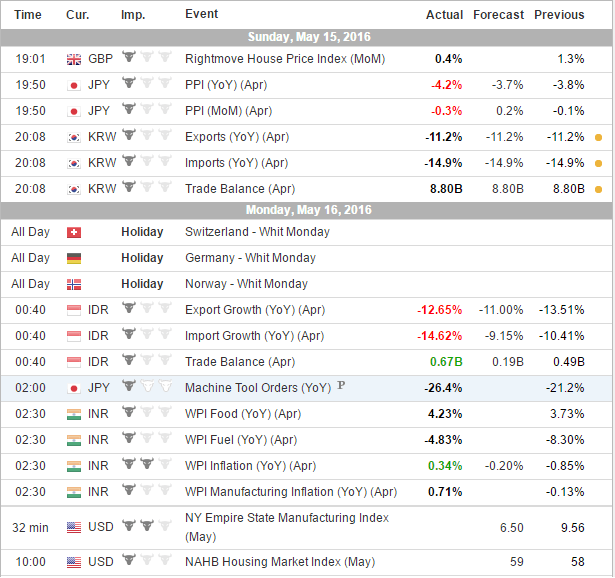Click the Event column header

(202, 14)
